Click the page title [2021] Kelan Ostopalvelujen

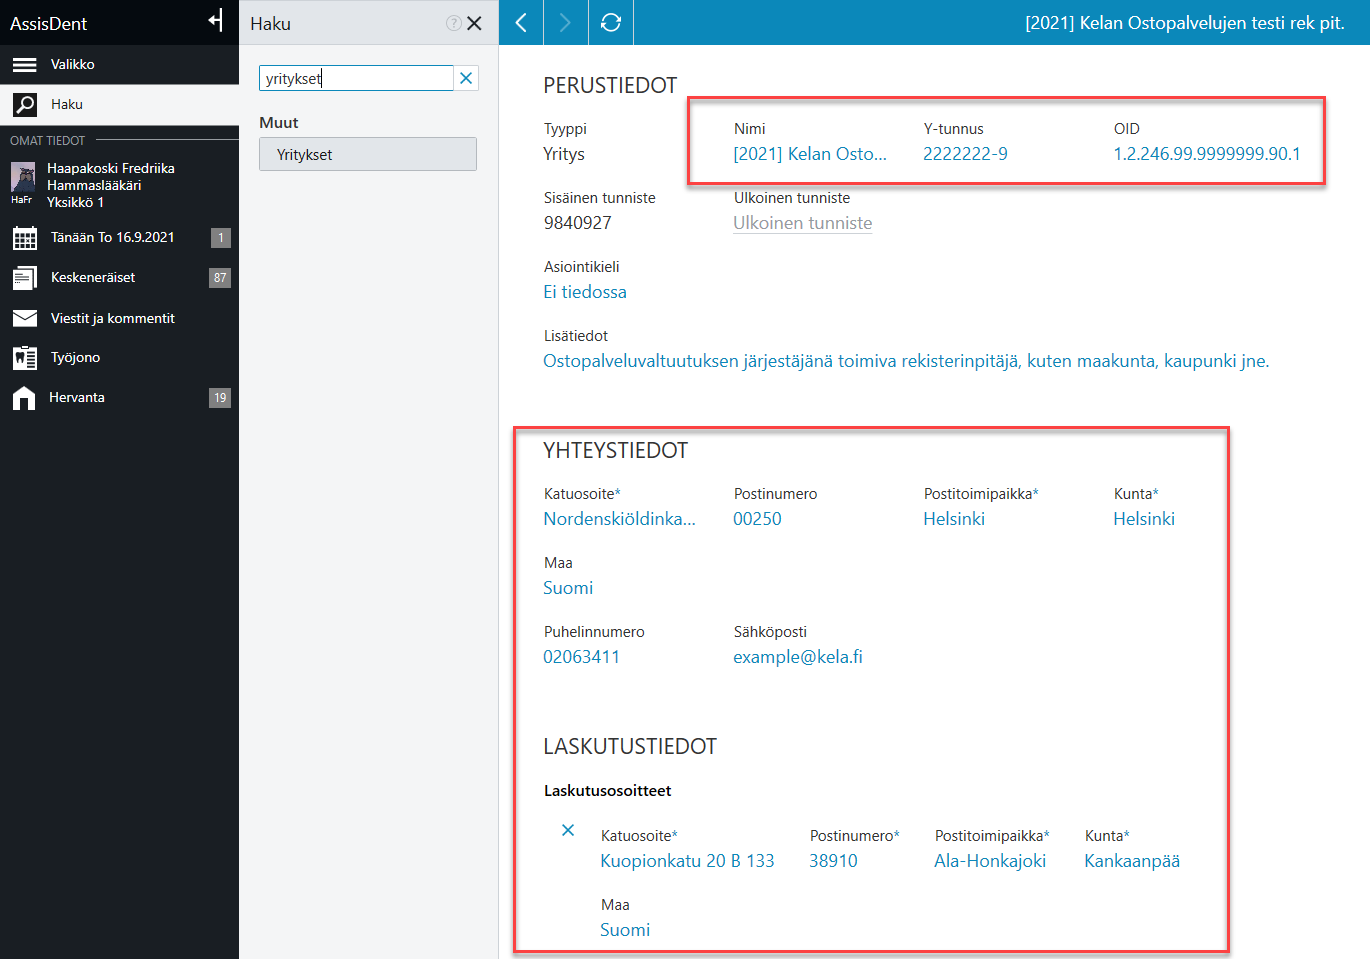click(1185, 23)
